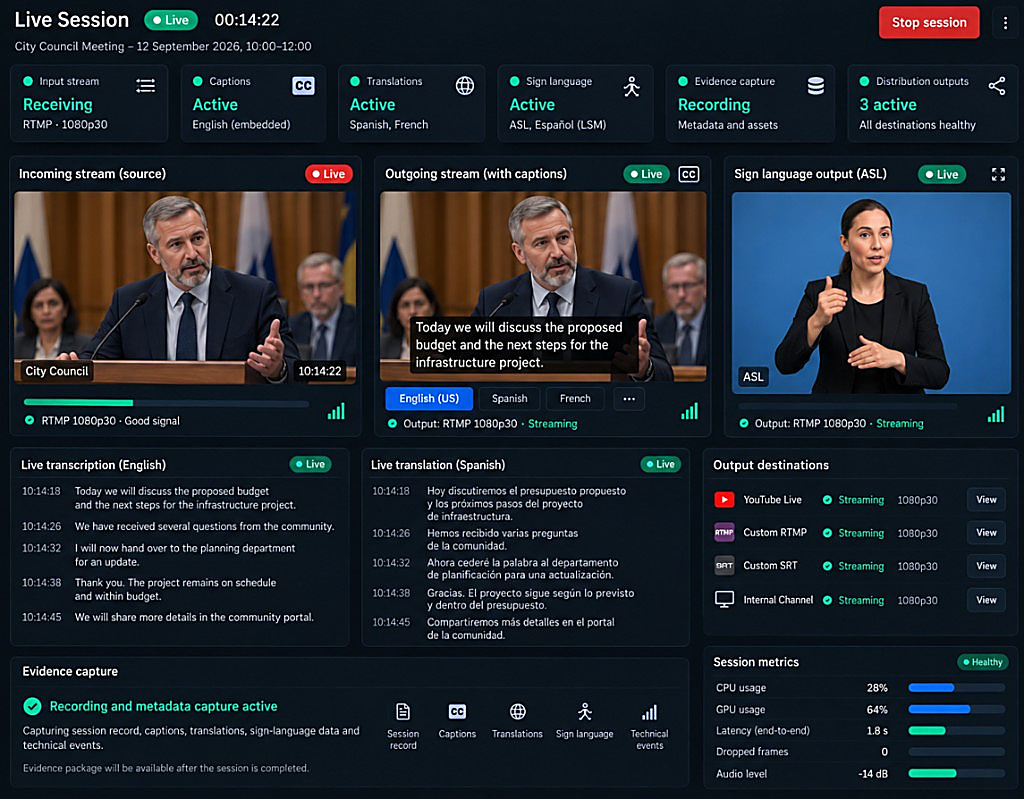Click the red Live badge on Incoming stream

tap(329, 174)
